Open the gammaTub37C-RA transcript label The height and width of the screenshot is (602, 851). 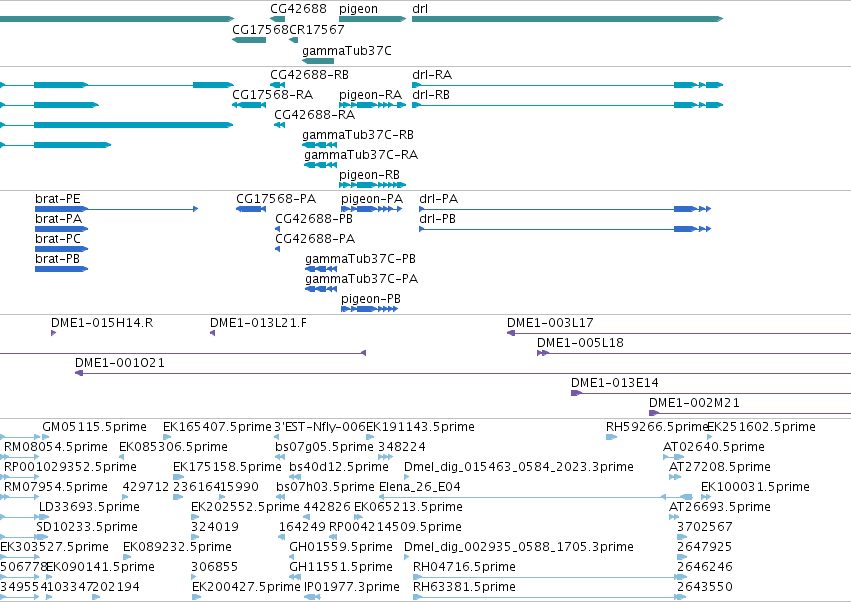coord(361,155)
